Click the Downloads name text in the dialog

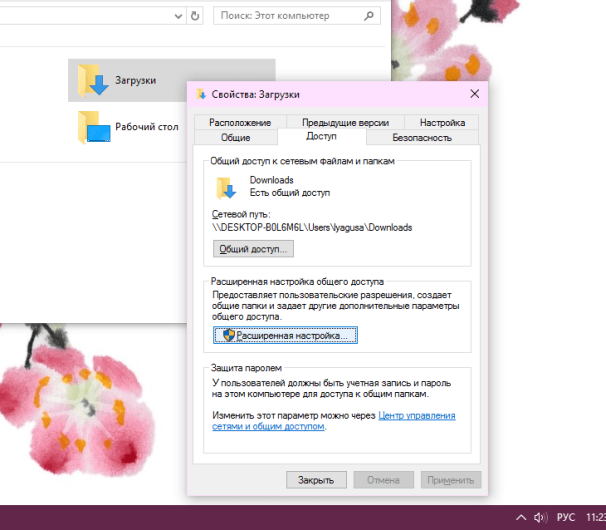(271, 180)
